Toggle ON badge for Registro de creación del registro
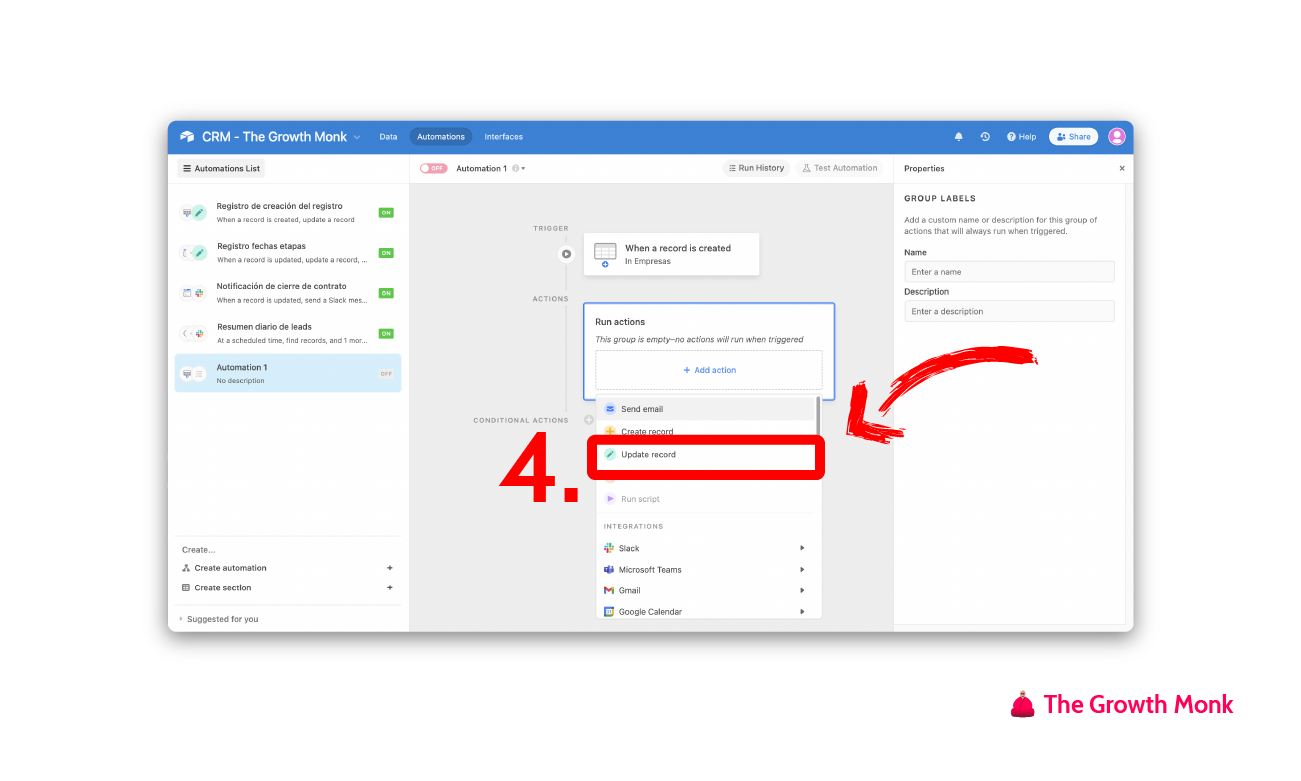1301x781 pixels. point(386,213)
